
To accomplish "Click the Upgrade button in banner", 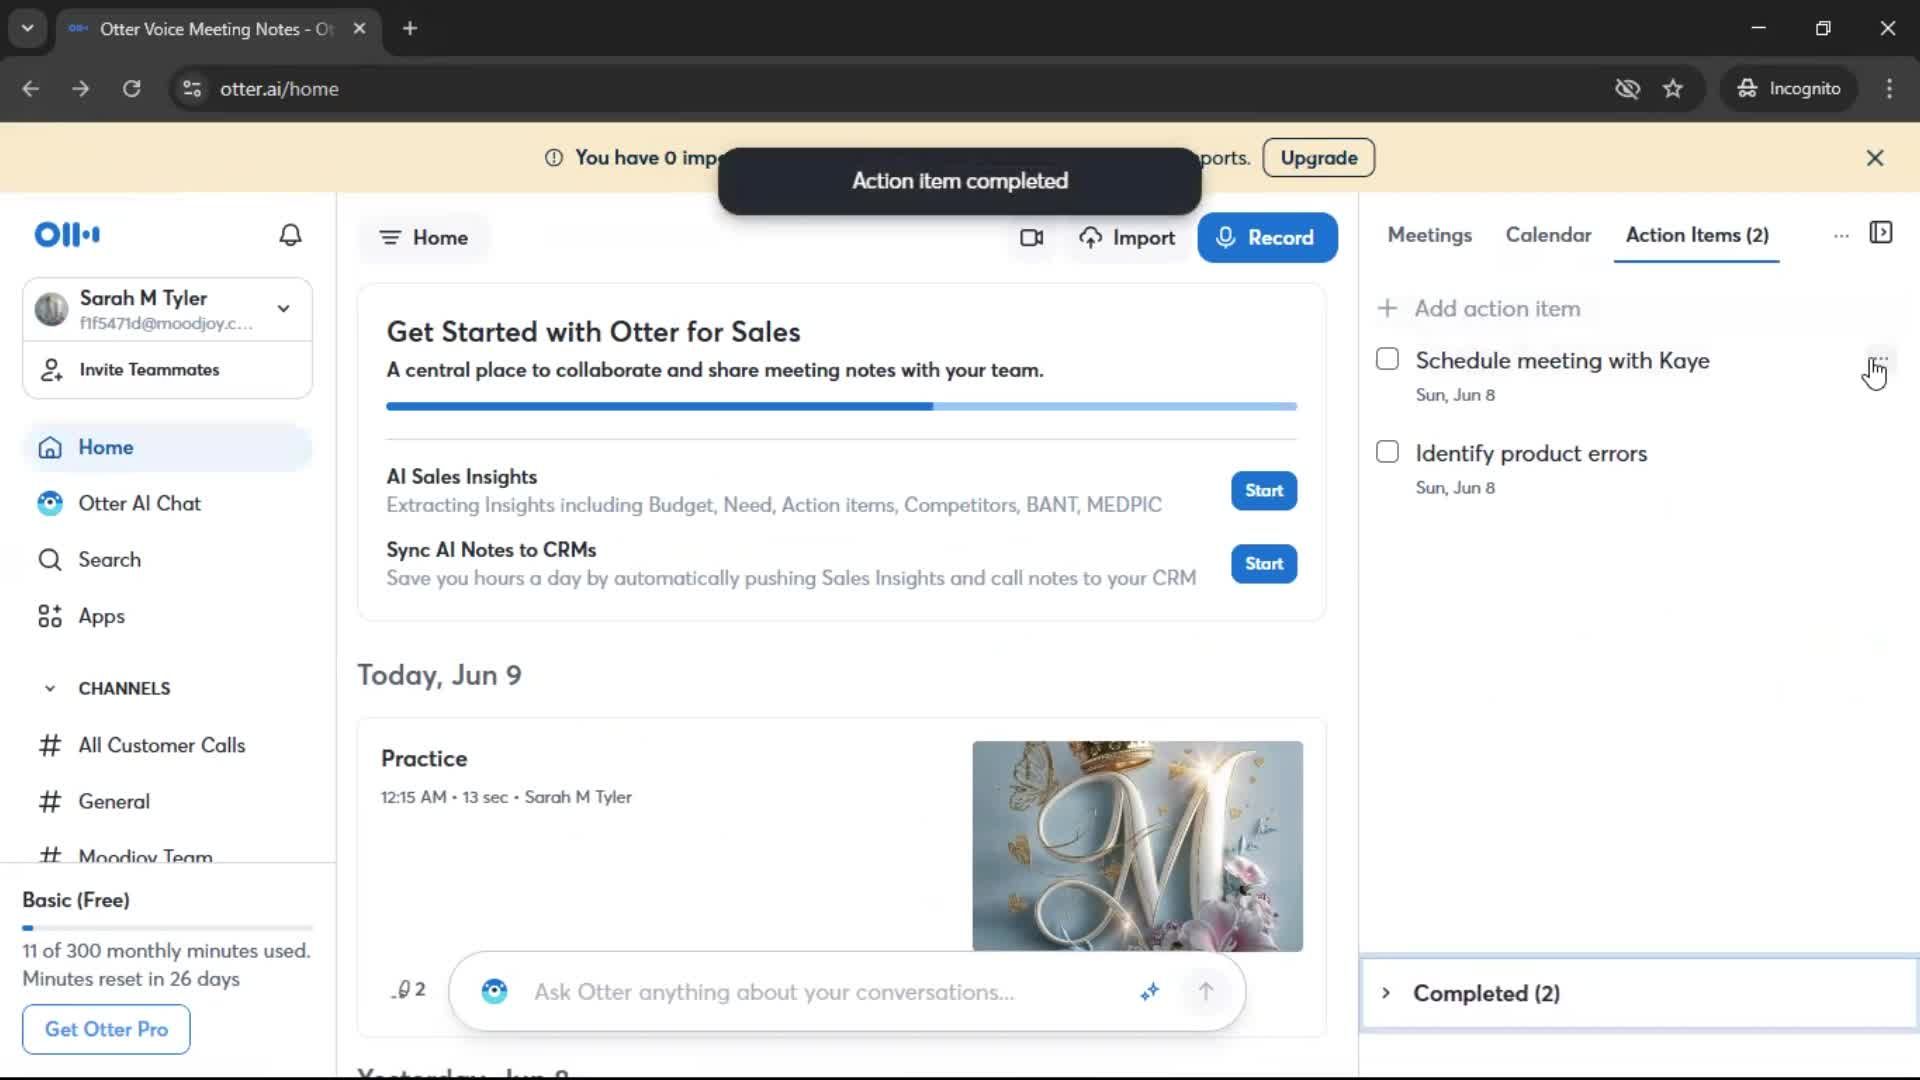I will [1318, 158].
